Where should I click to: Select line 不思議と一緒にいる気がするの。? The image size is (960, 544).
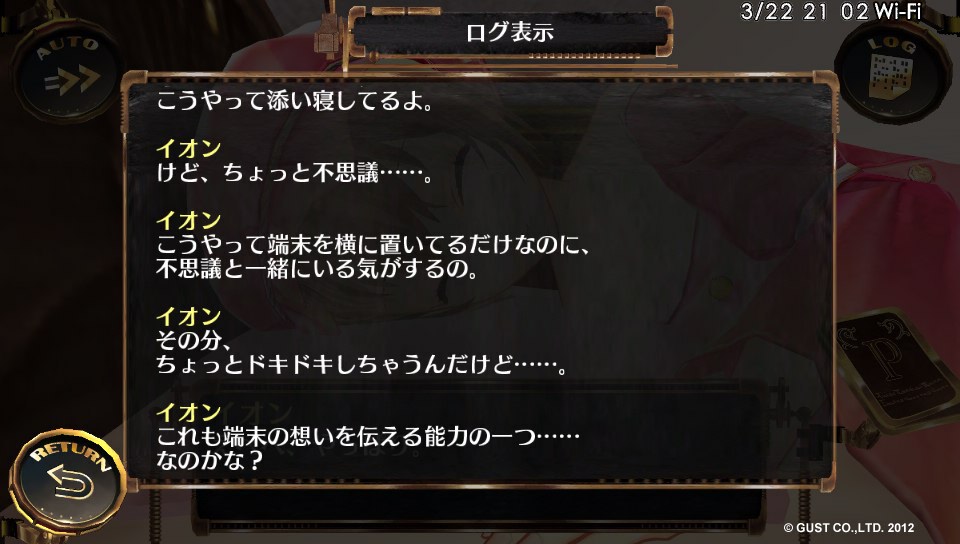pyautogui.click(x=317, y=269)
